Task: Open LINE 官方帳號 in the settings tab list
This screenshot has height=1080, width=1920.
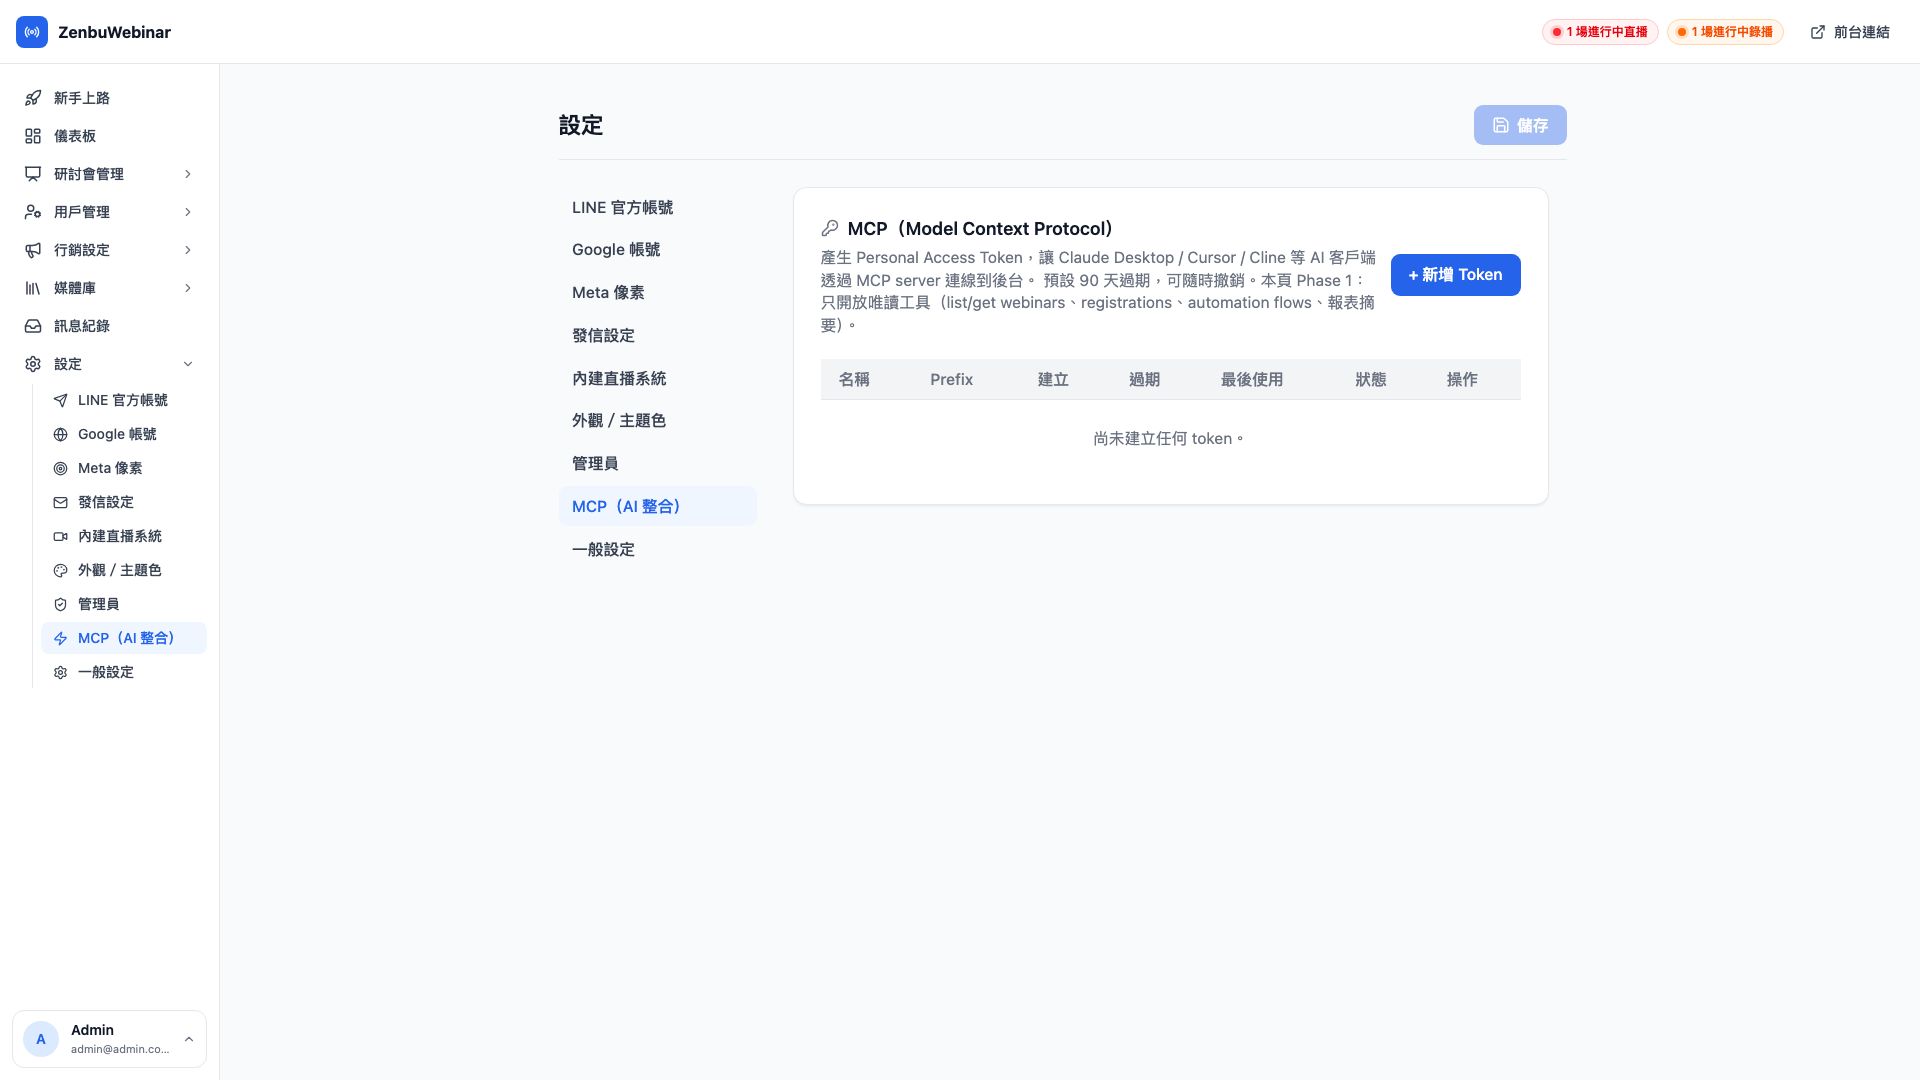Action: point(657,207)
